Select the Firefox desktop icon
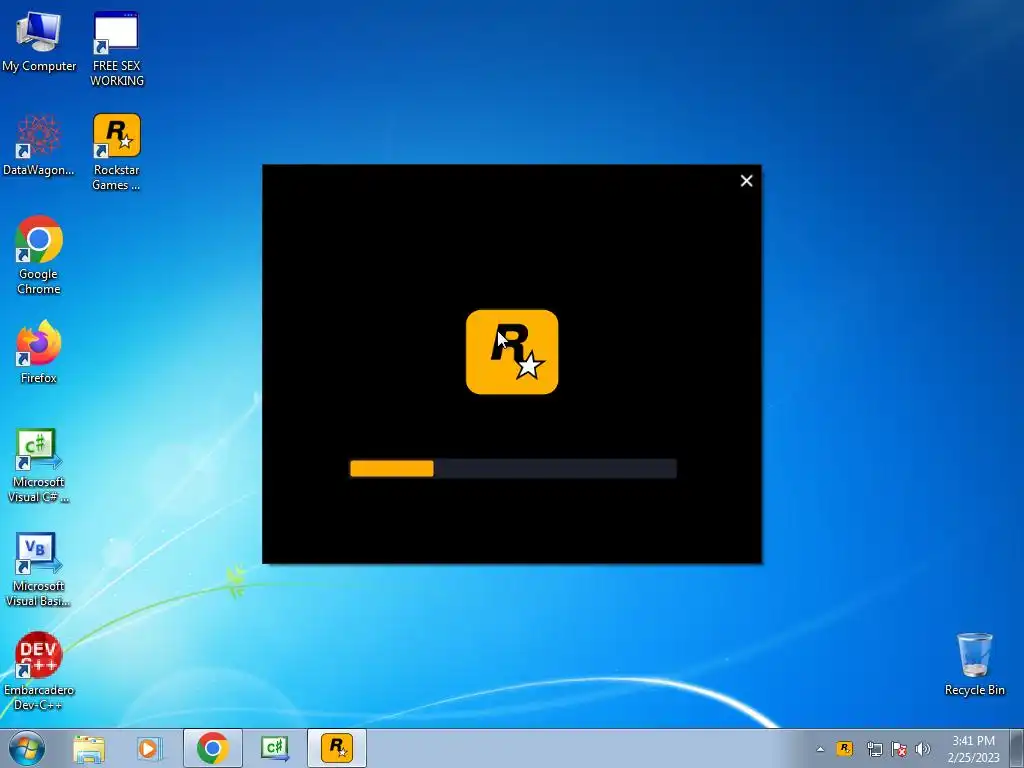Image resolution: width=1024 pixels, height=768 pixels. pos(39,351)
